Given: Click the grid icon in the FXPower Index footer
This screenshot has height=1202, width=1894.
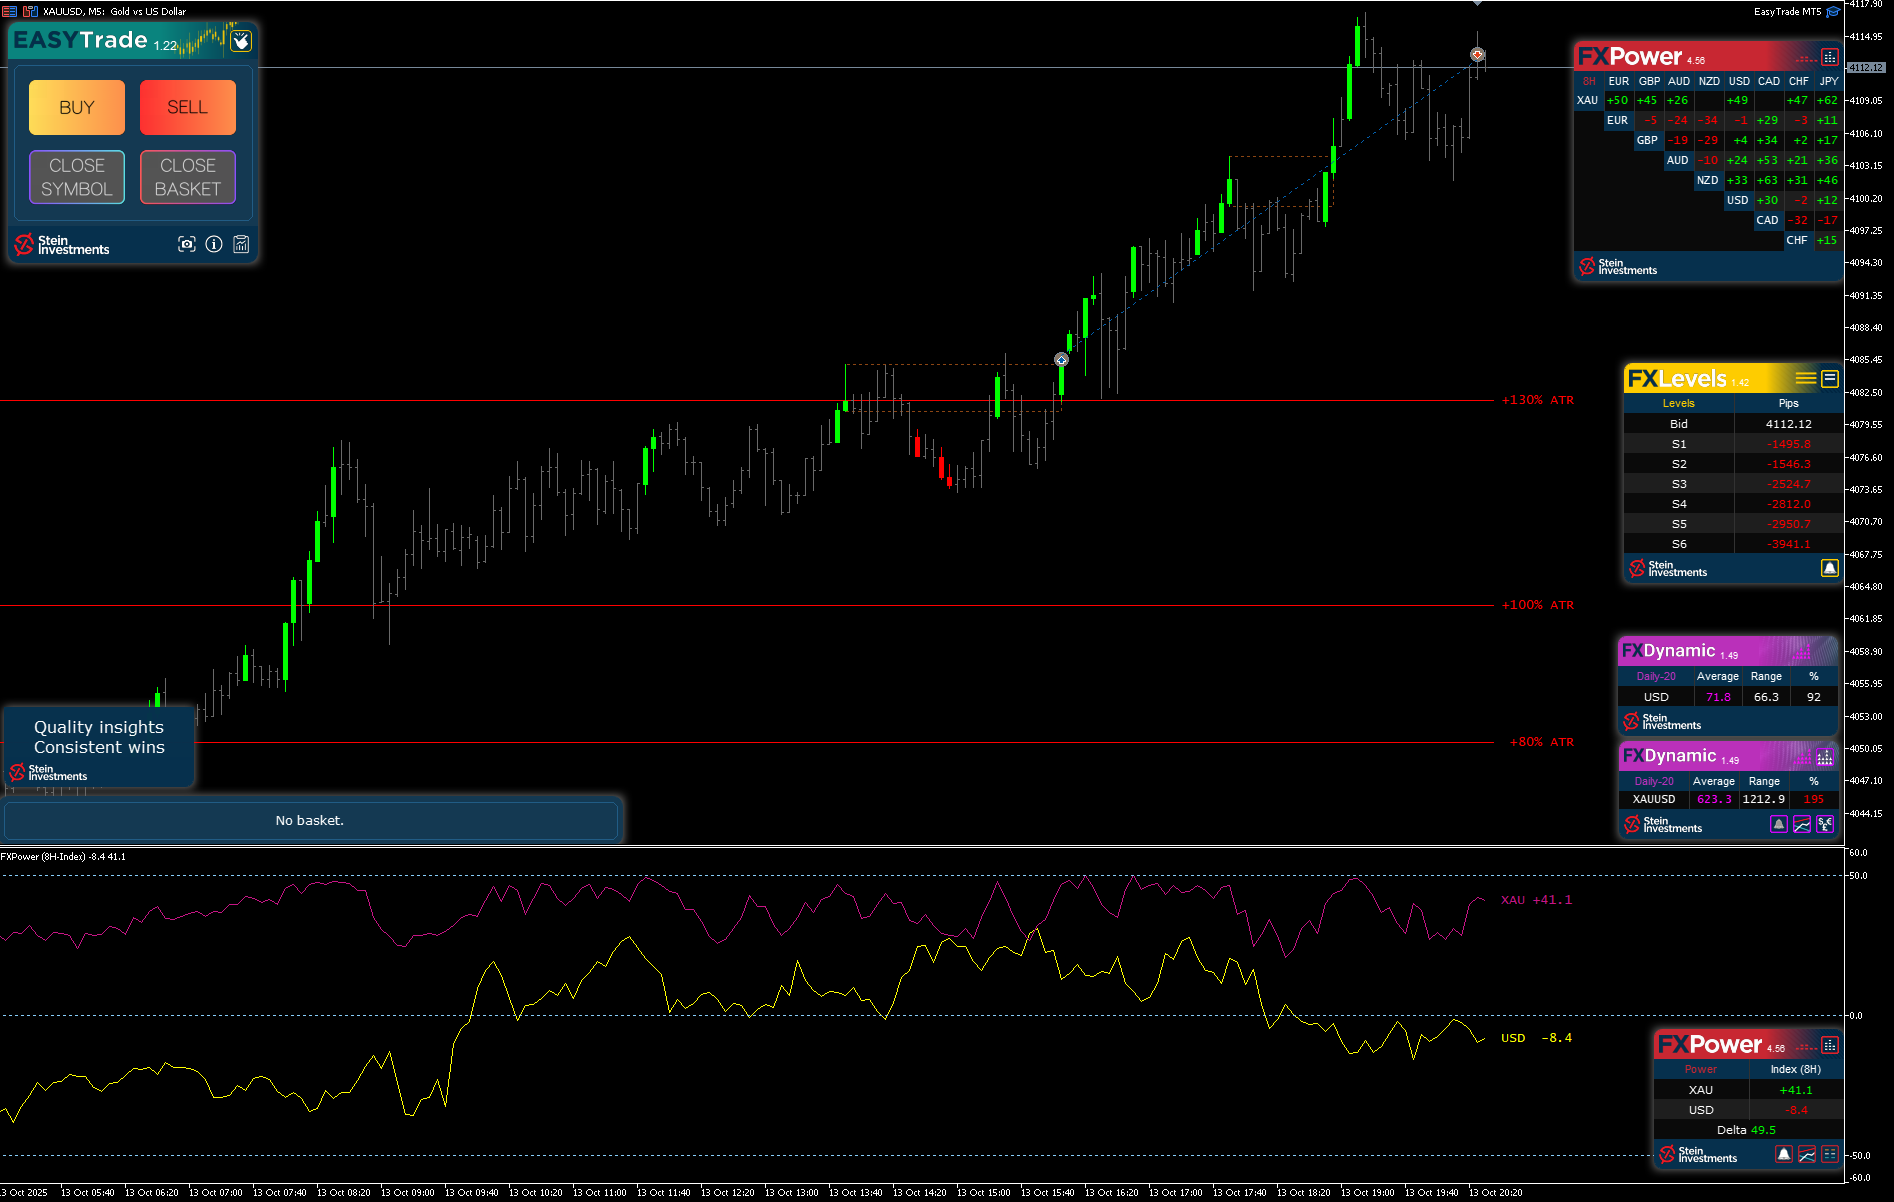Looking at the screenshot, I should point(1830,1154).
